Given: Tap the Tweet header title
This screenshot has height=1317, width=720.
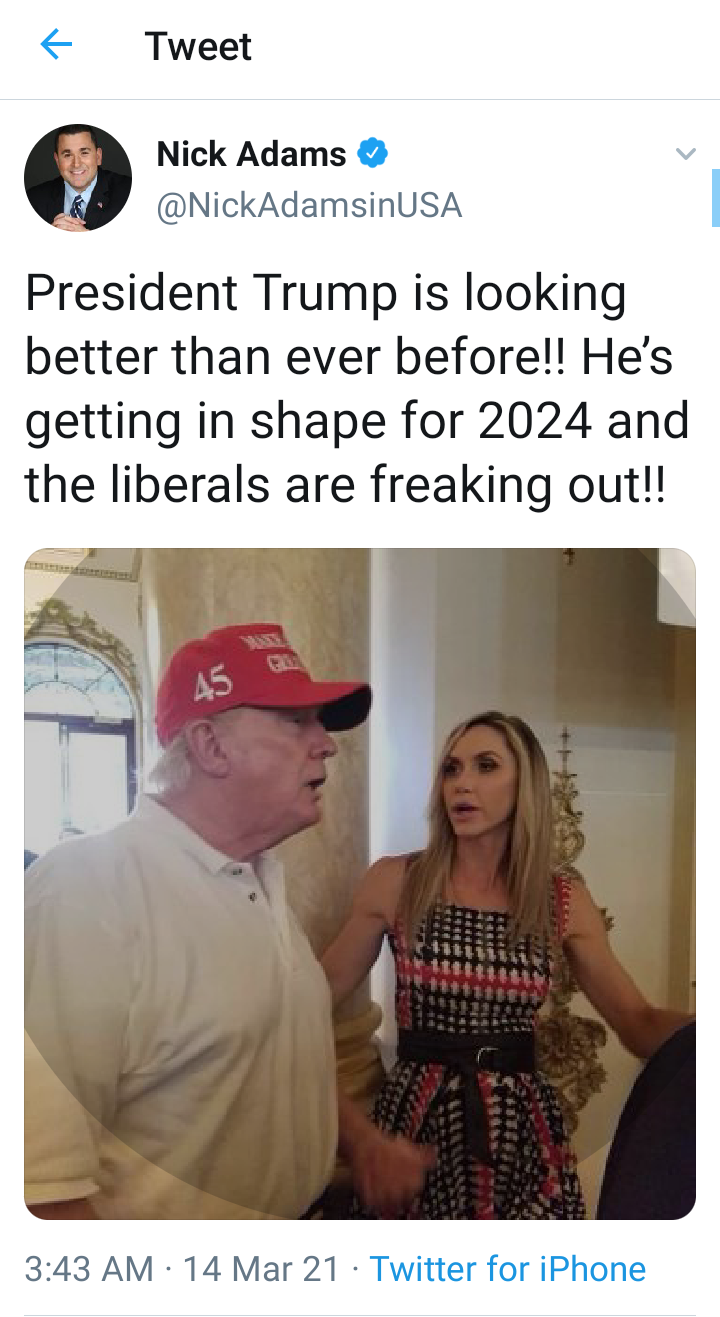Looking at the screenshot, I should point(198,46).
